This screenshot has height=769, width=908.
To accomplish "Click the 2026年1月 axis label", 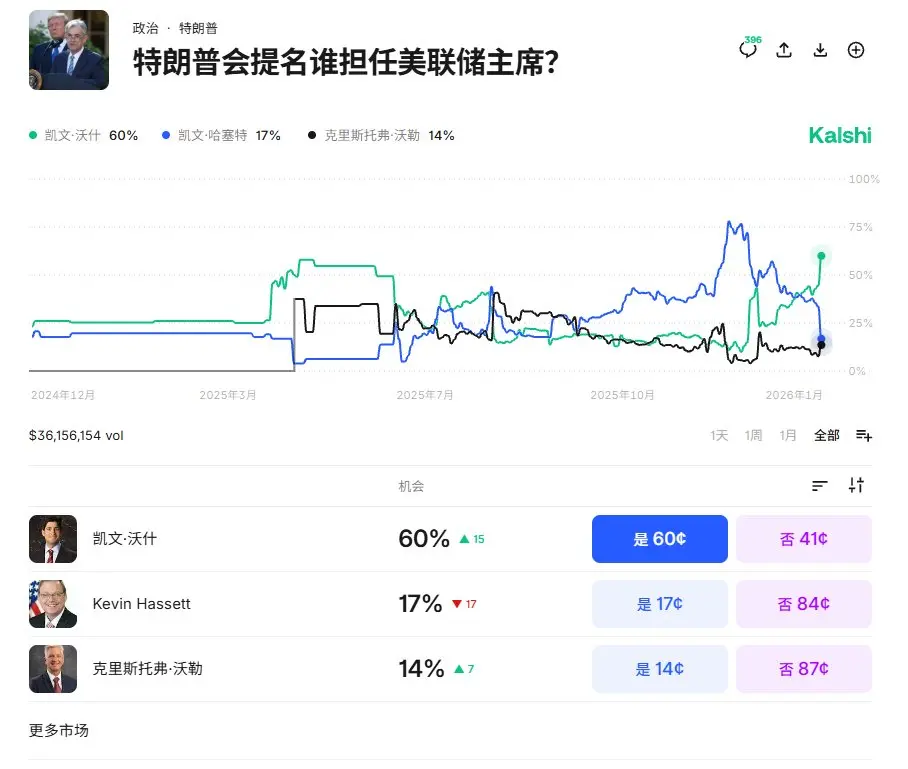I will 794,395.
